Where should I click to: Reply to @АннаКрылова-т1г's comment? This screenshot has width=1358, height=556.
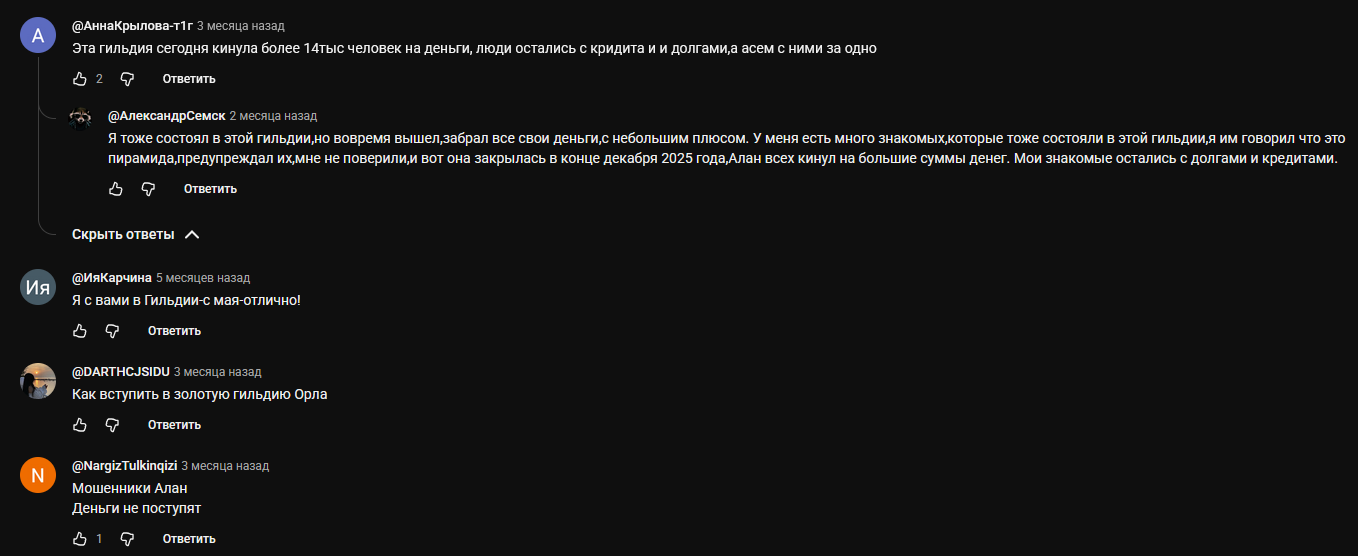click(189, 78)
